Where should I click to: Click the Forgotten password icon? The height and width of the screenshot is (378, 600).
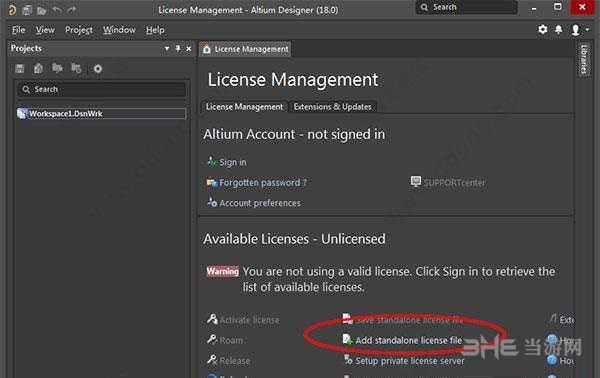212,182
